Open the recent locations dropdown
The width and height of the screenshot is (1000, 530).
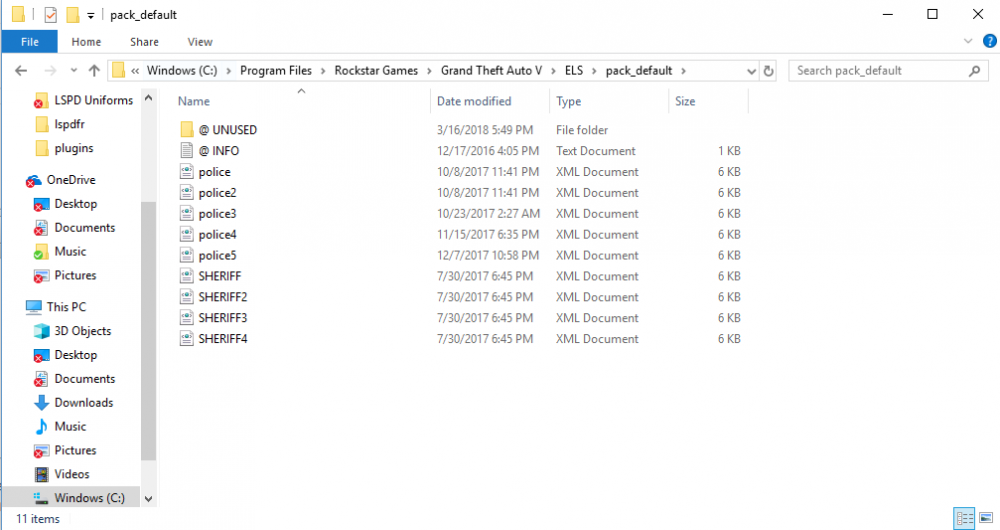73,71
